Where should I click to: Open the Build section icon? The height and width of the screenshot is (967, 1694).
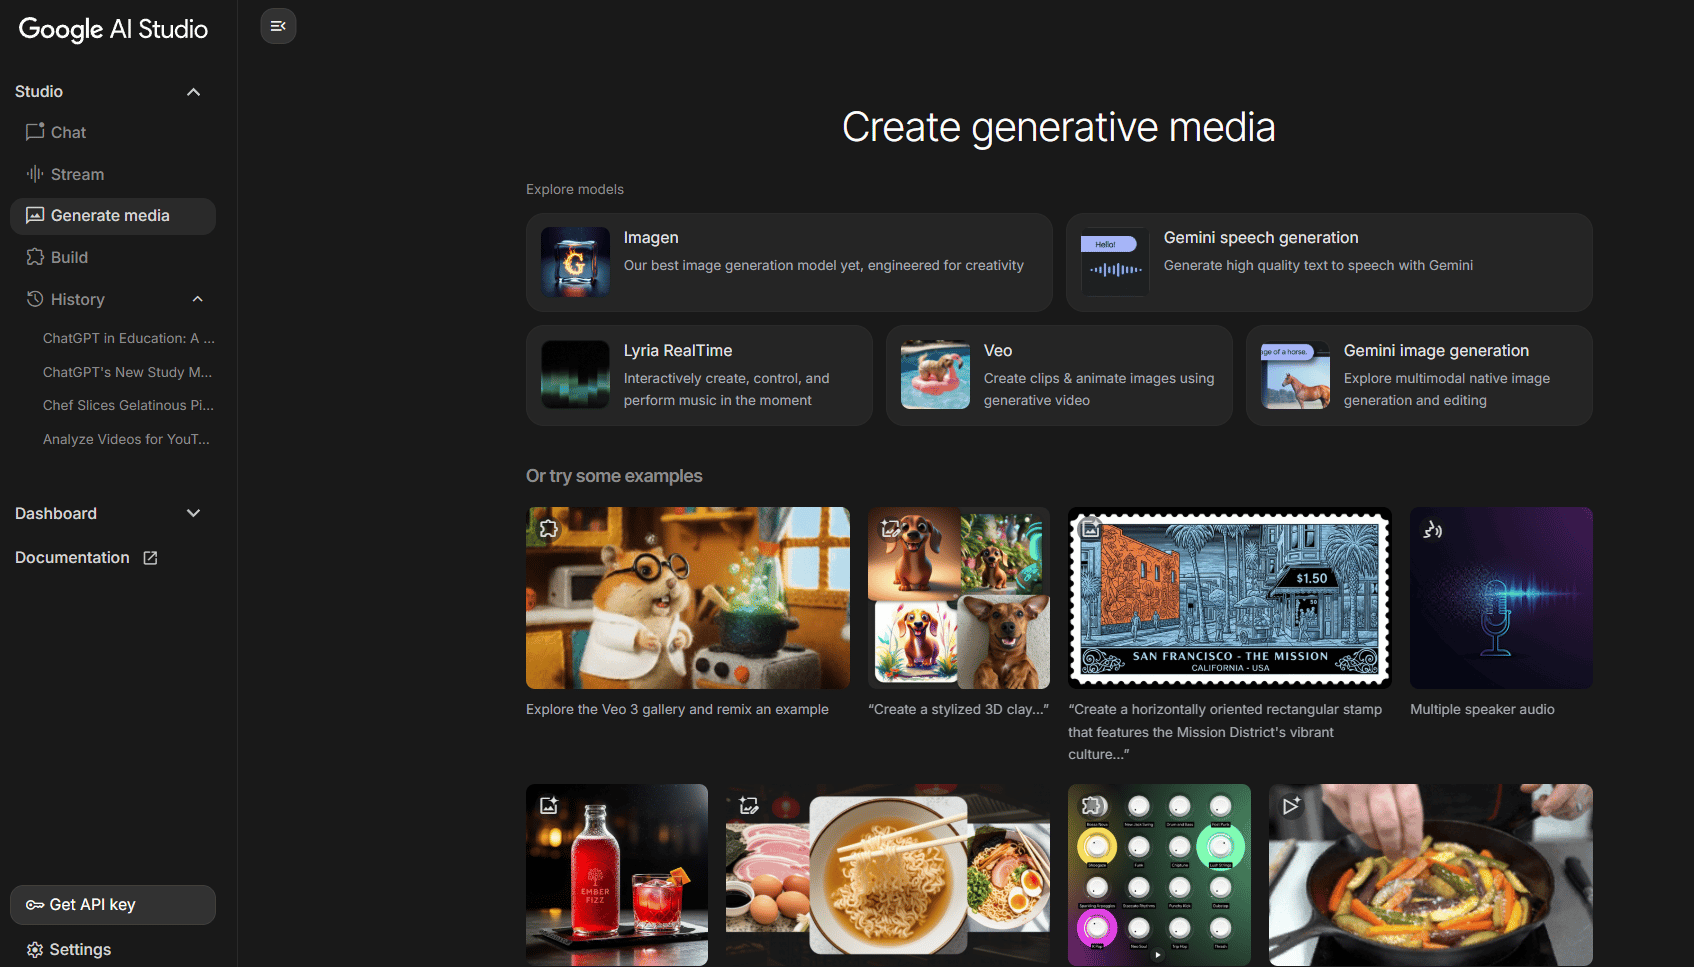coord(35,257)
